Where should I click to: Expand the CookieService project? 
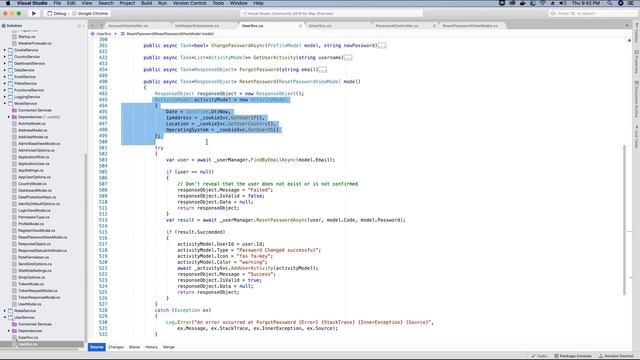coord(5,50)
